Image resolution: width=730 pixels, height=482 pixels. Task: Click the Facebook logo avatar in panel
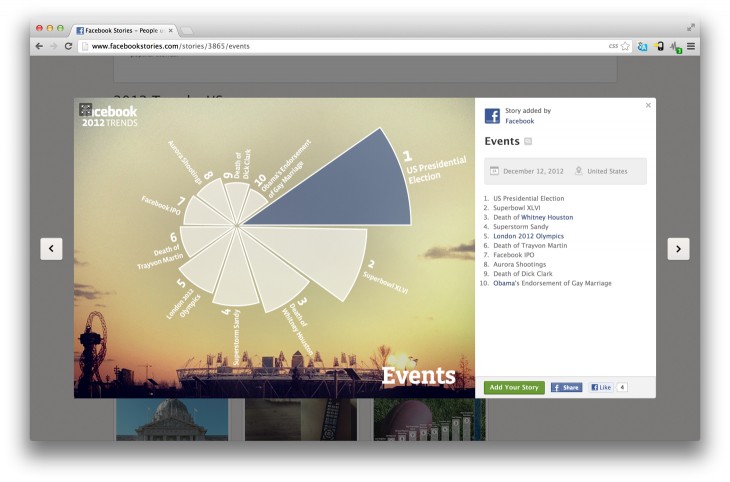(492, 116)
